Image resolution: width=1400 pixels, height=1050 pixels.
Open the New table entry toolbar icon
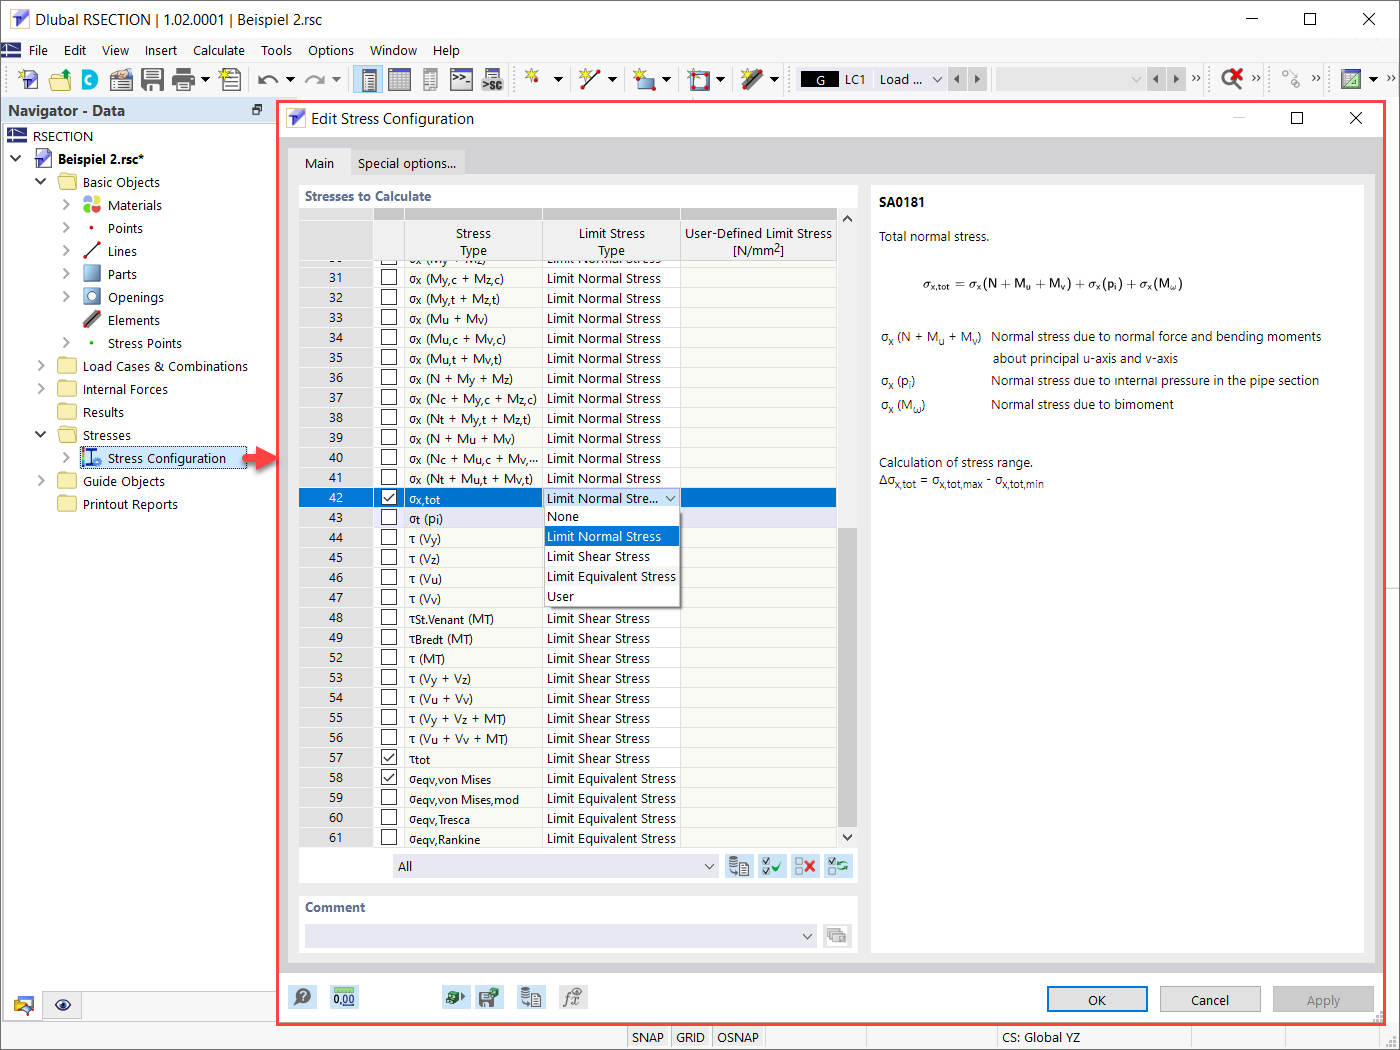coord(229,79)
